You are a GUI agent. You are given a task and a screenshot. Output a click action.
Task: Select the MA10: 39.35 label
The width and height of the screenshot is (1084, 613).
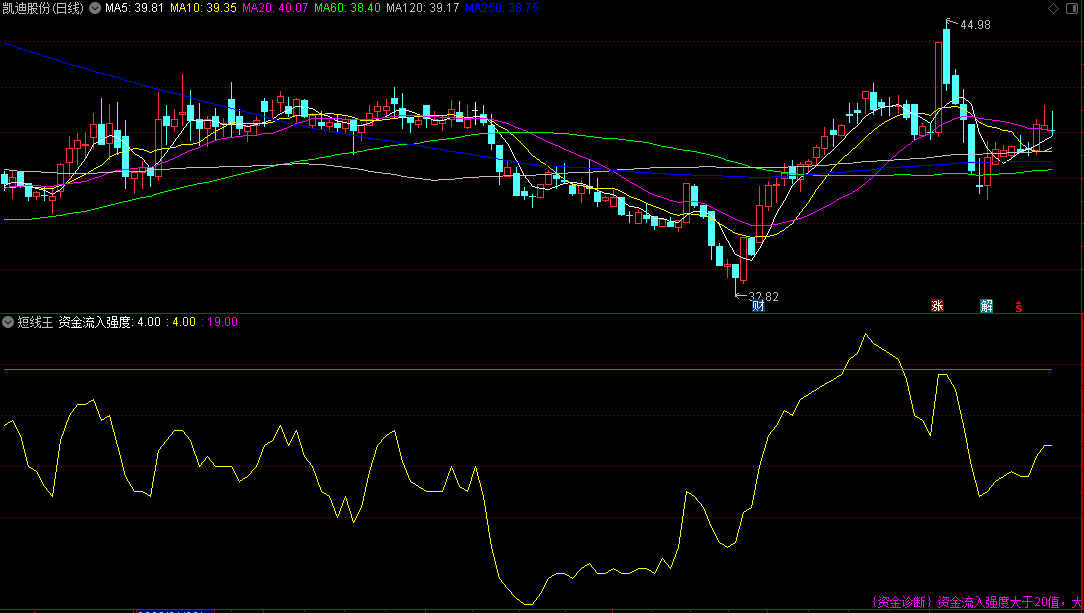pyautogui.click(x=203, y=8)
